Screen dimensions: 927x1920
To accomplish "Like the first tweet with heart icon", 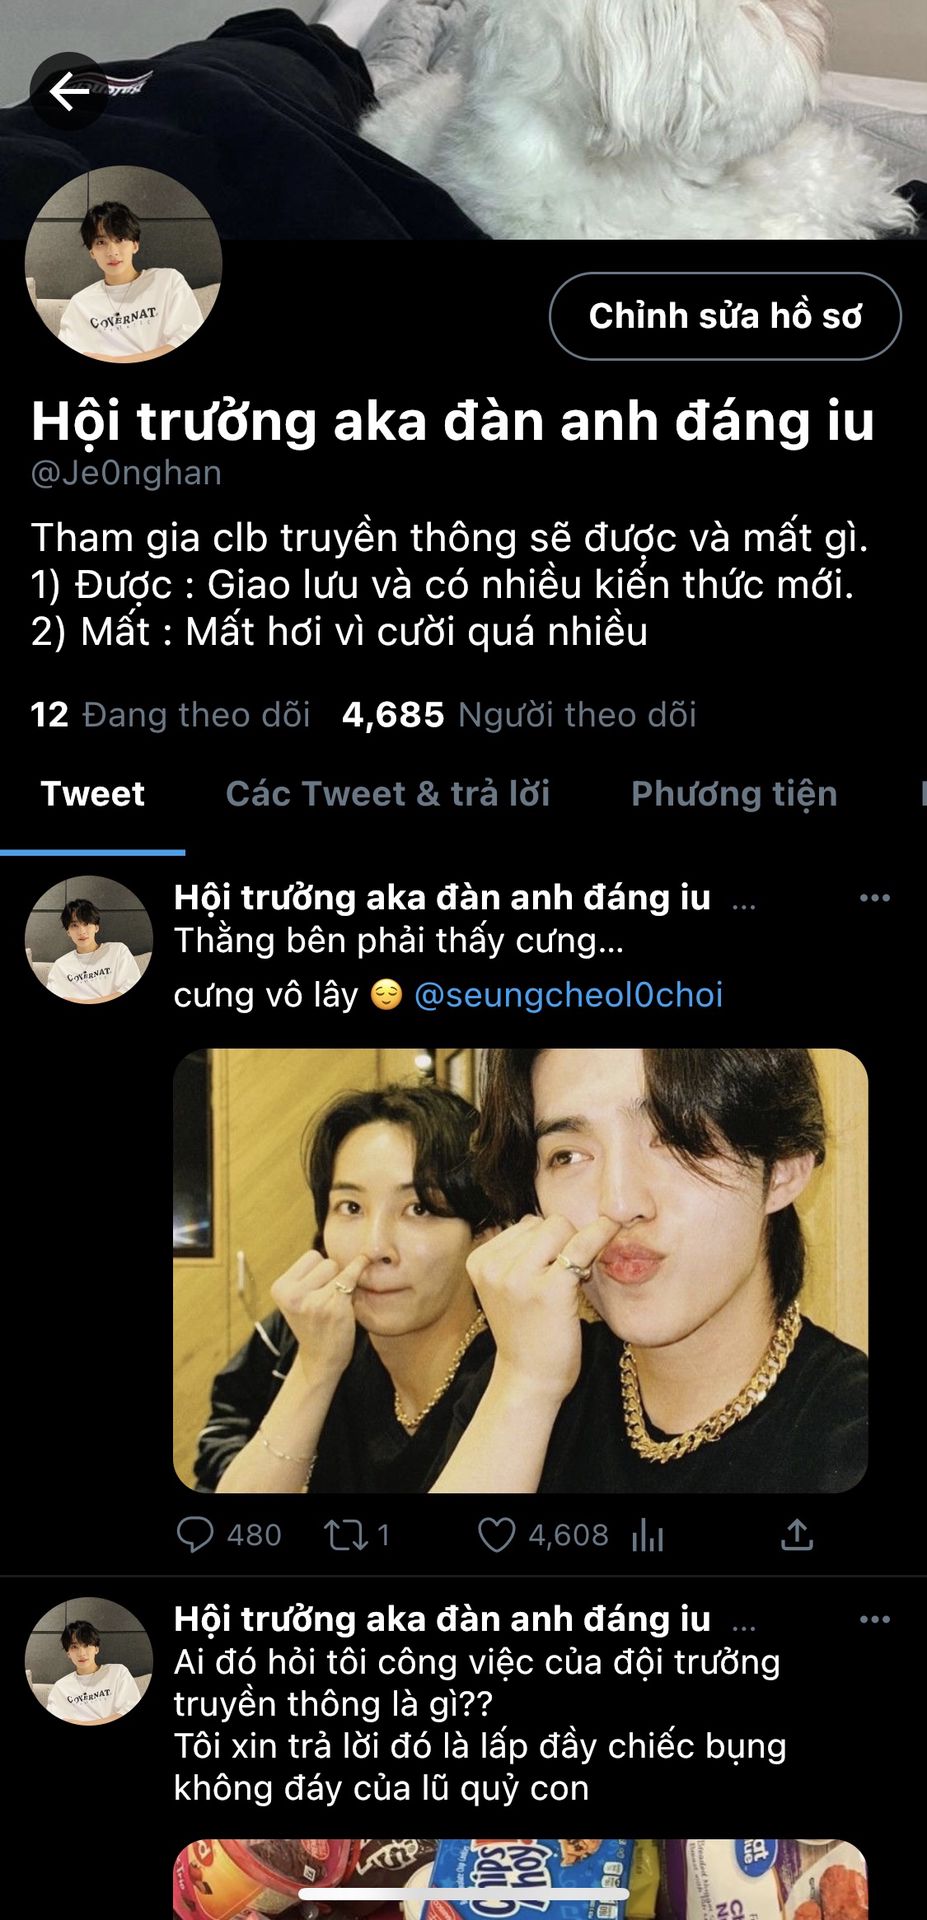I will tap(496, 1535).
